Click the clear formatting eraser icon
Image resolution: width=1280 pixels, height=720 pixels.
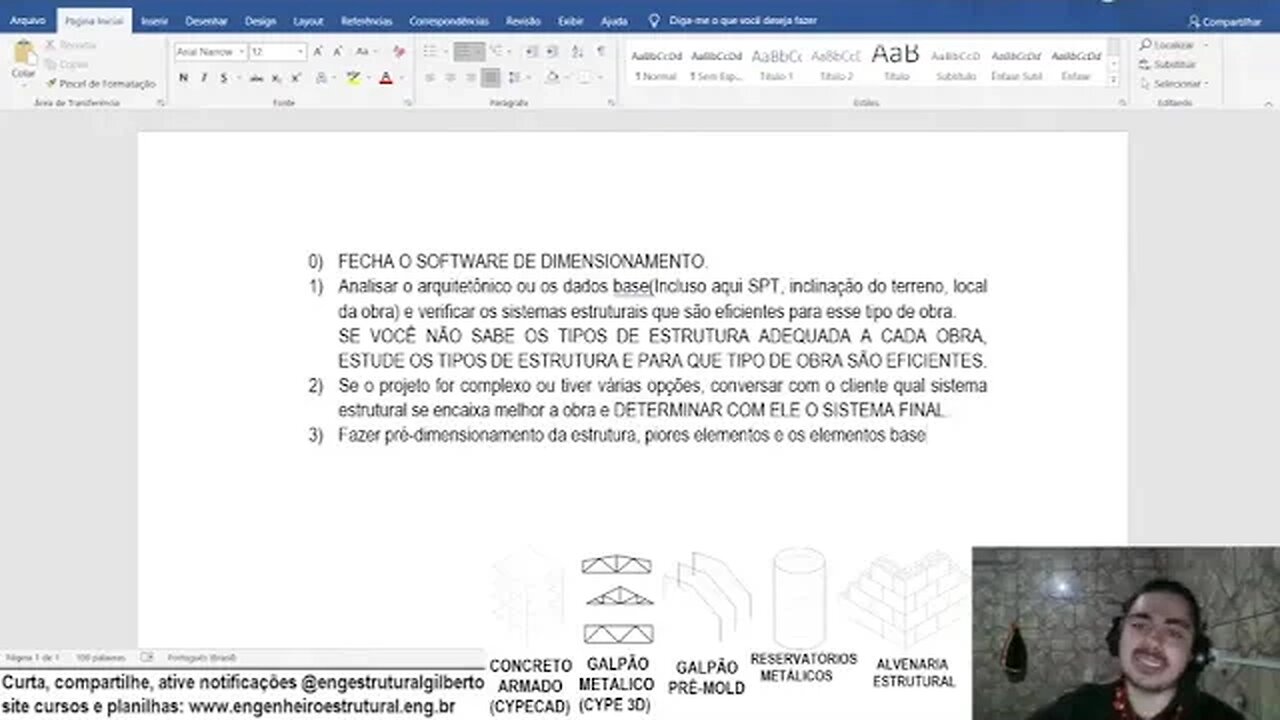click(x=399, y=51)
